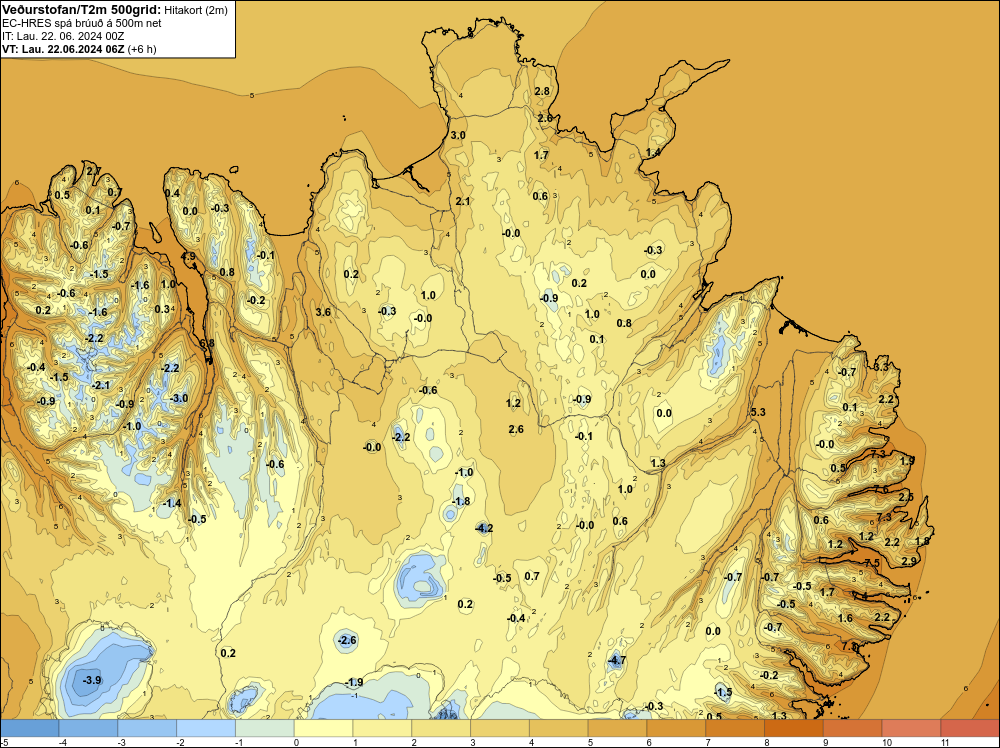Pick the legend color between 2 and 3
The width and height of the screenshot is (1000, 748).
point(441,728)
